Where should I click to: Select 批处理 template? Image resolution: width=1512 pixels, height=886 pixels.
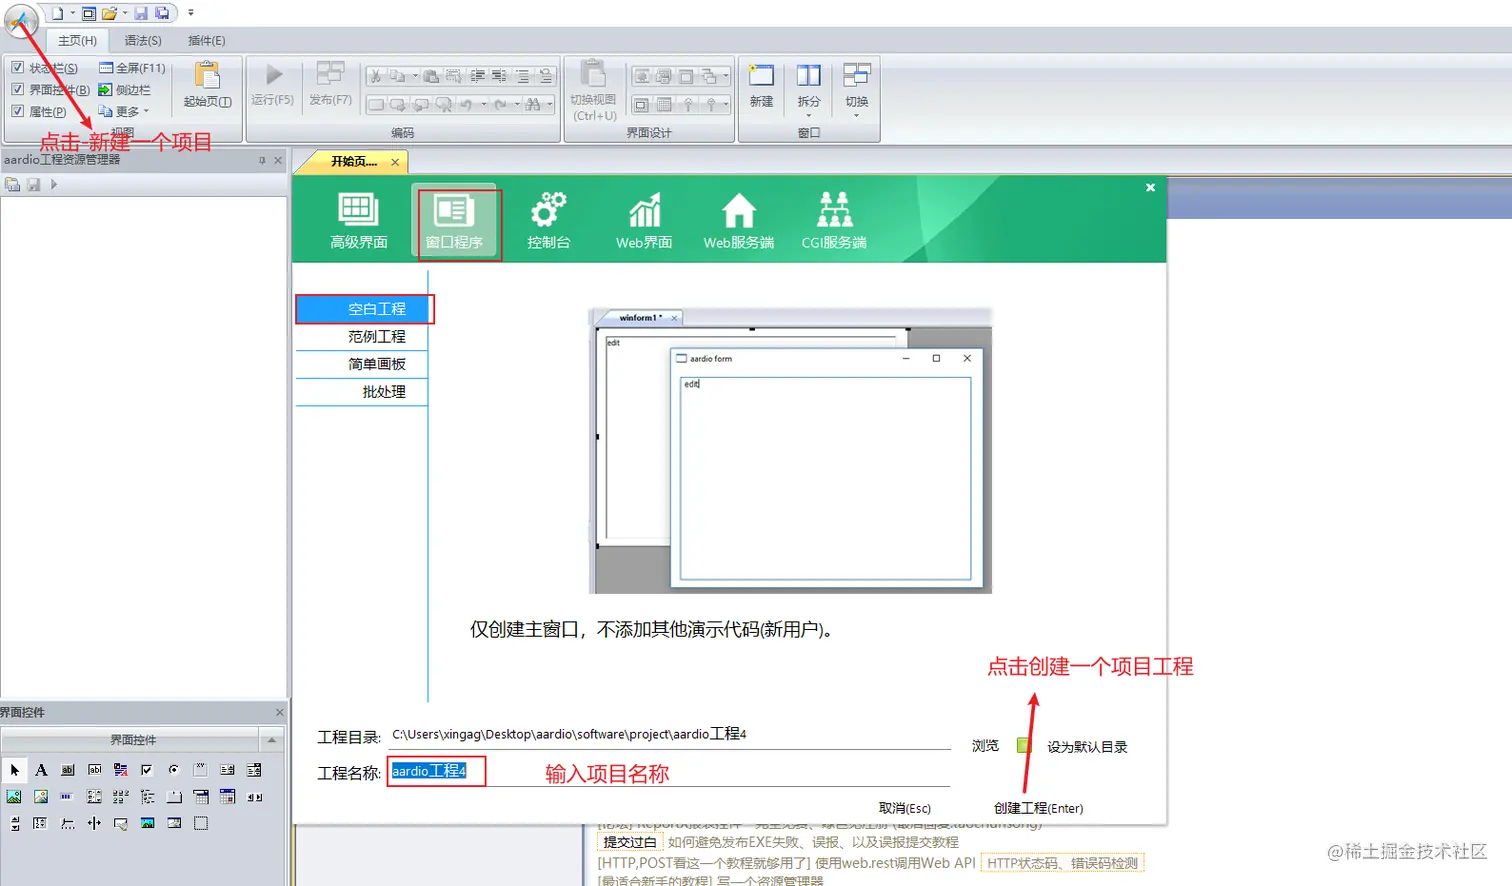362,392
